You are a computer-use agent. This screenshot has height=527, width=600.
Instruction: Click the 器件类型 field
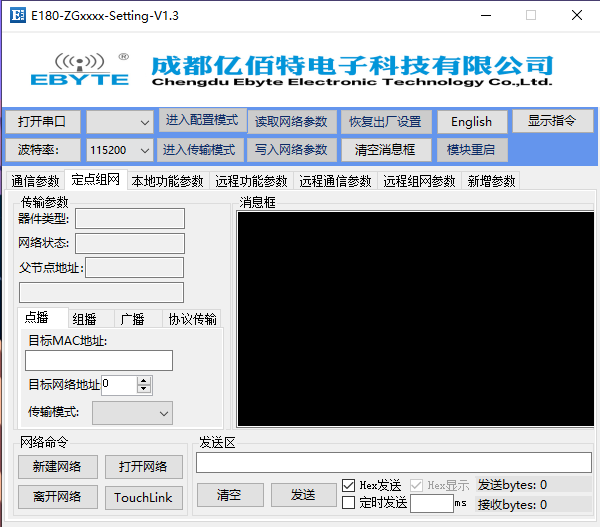(130, 219)
